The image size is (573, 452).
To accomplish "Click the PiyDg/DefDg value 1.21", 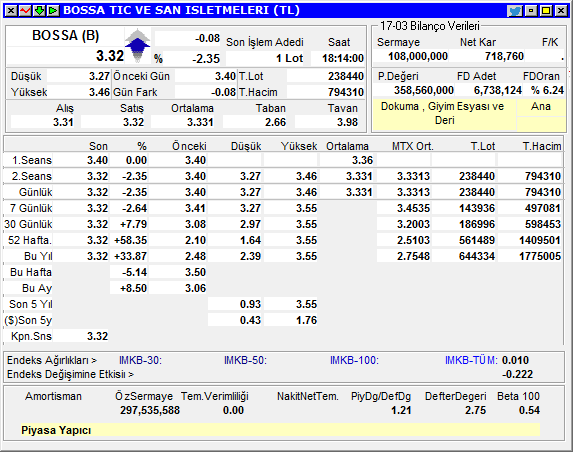I will 401,410.
